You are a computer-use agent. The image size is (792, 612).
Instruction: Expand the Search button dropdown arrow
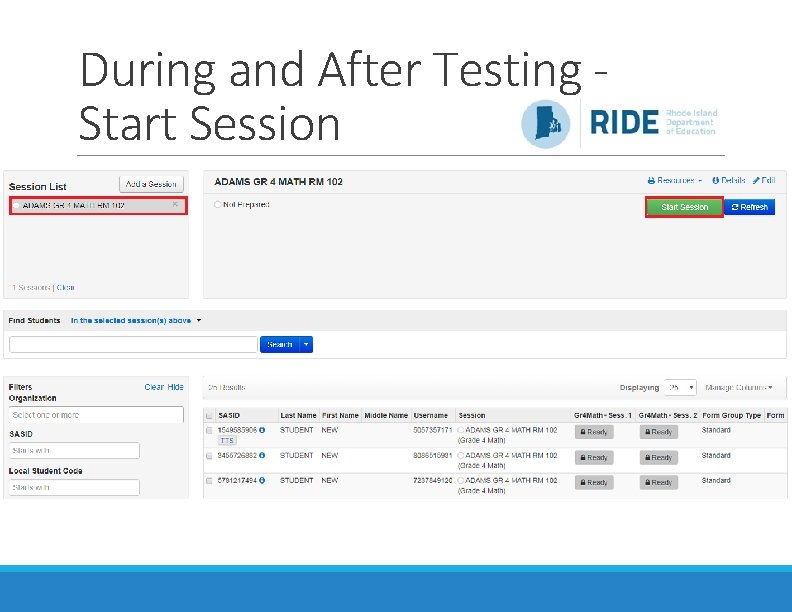[307, 344]
